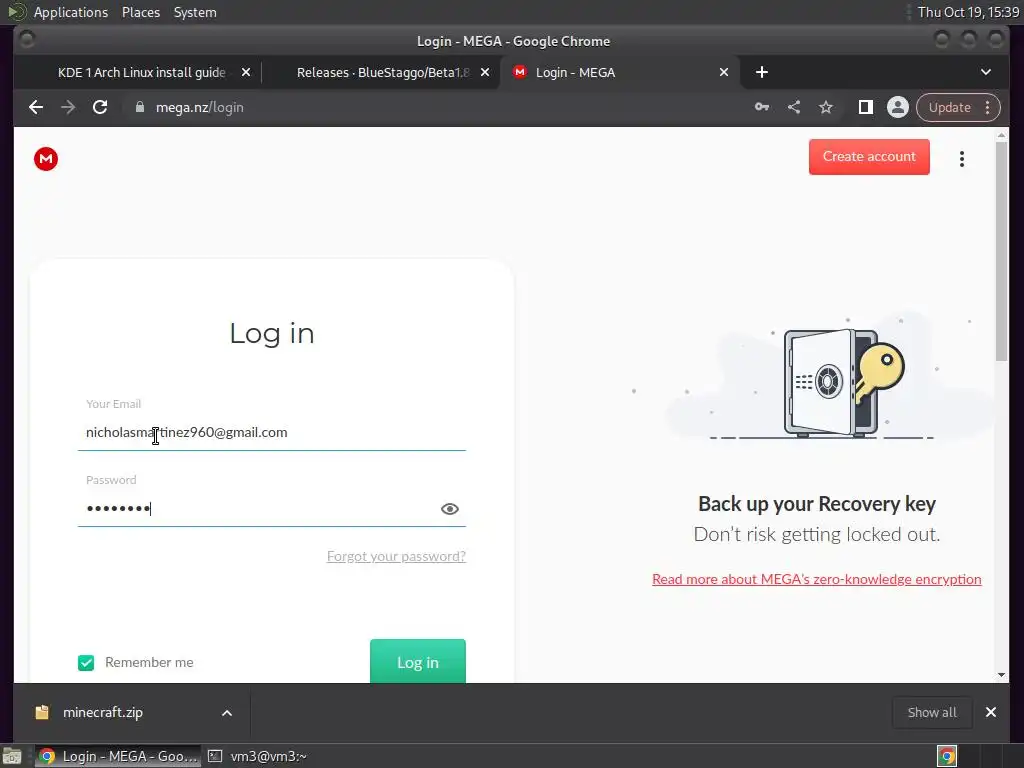Click show desktop icon in taskbar
Screen dimensions: 1024x768
coord(12,756)
